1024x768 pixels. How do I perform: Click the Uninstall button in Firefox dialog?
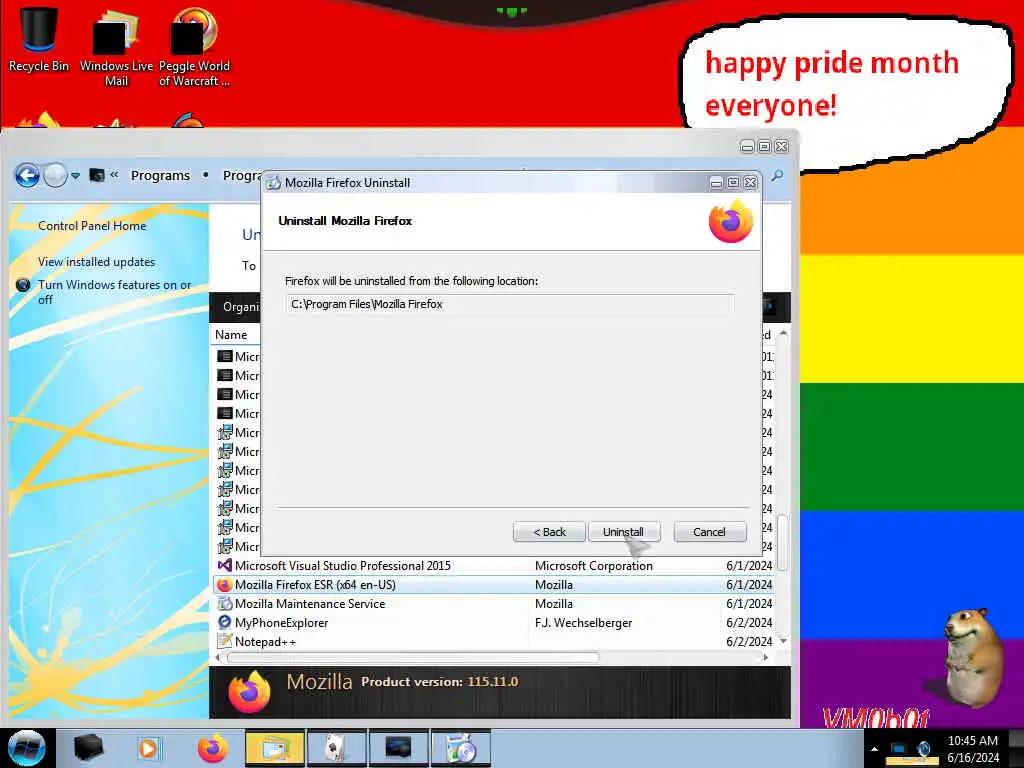pos(624,532)
